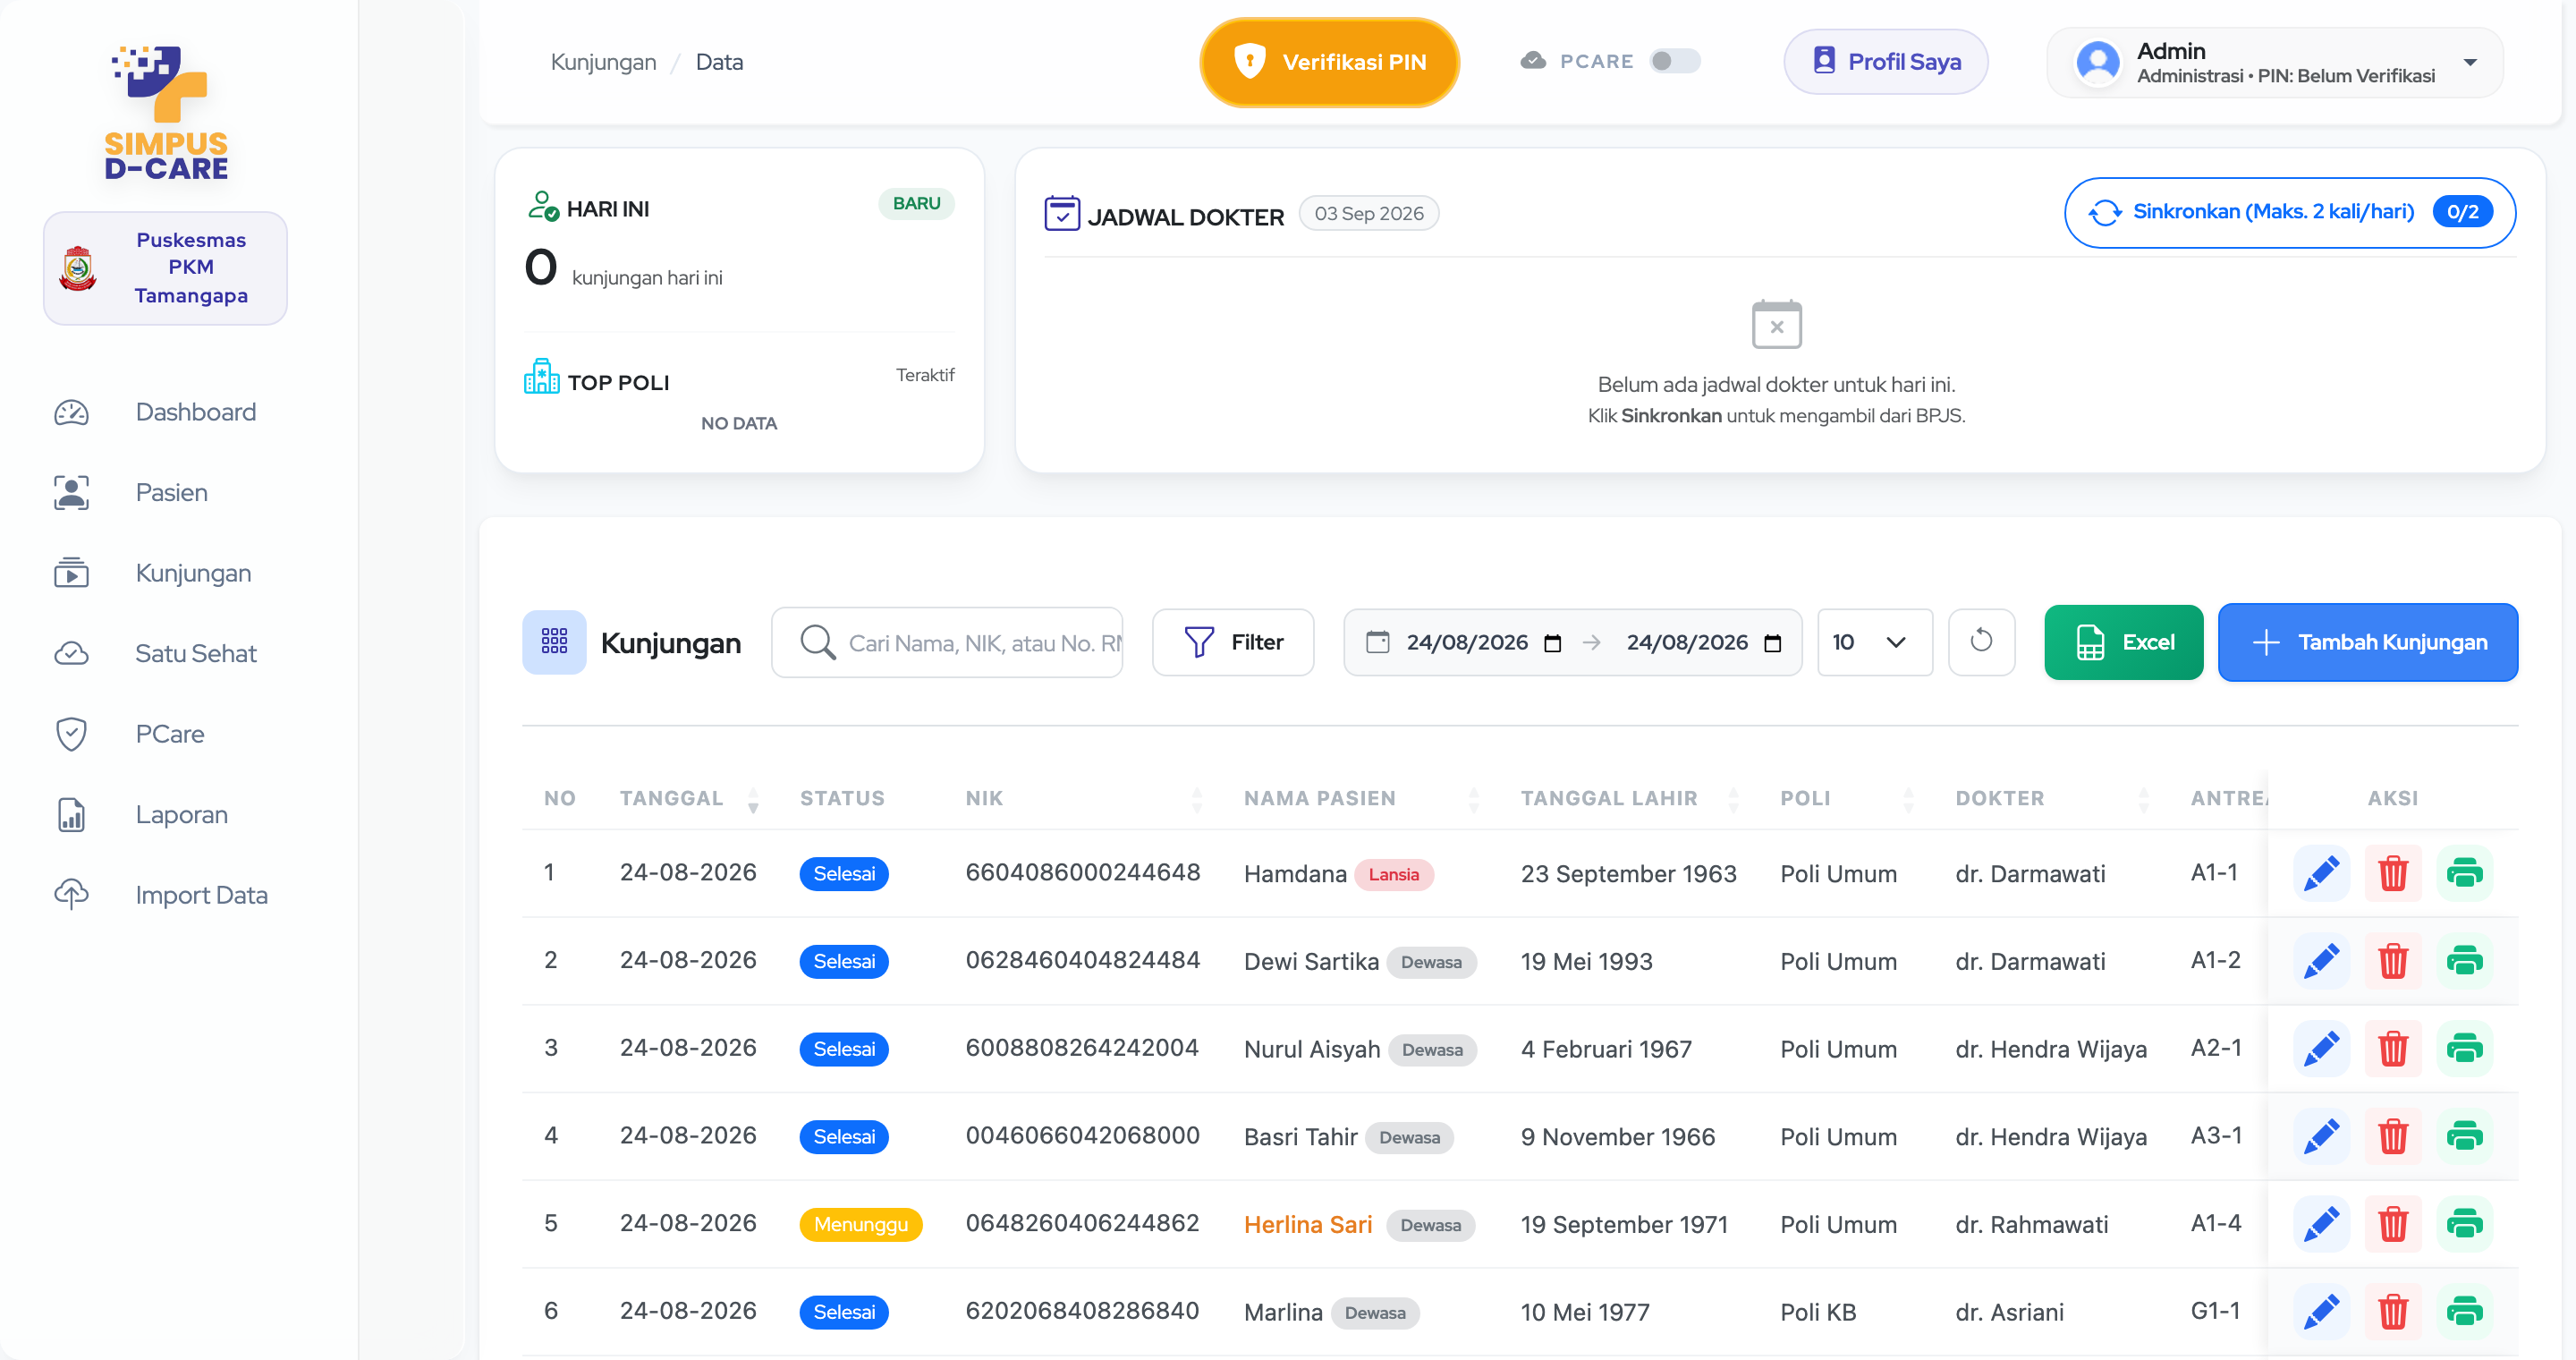Click the Kunjungan breadcrumb link
The width and height of the screenshot is (2576, 1360).
603,62
